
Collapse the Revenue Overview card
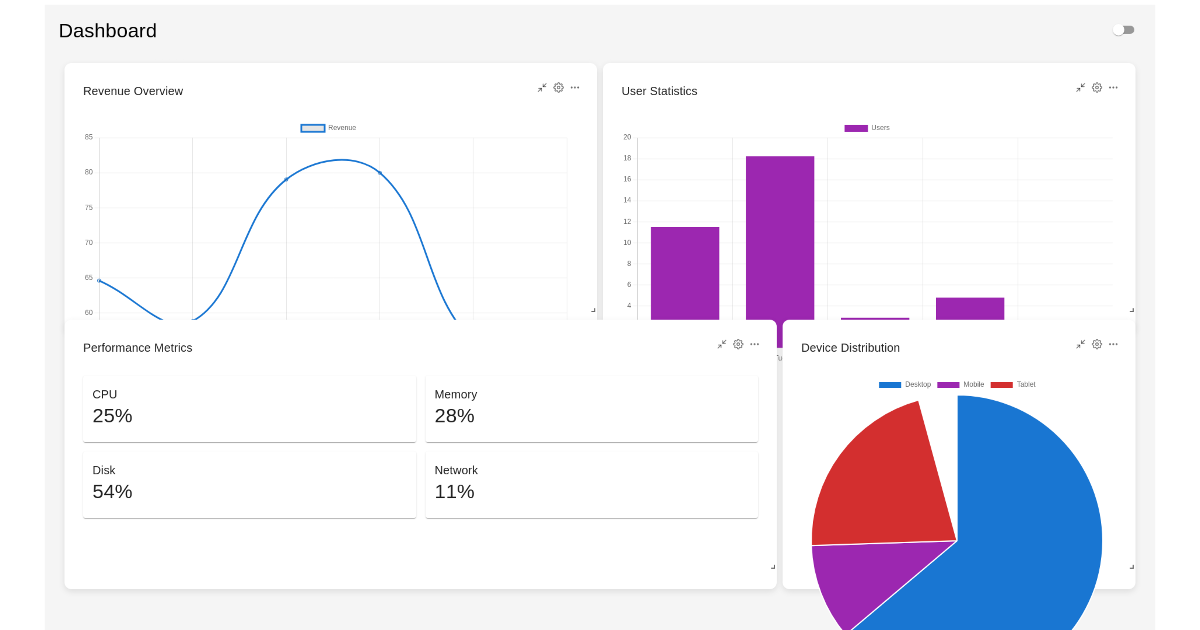pyautogui.click(x=542, y=87)
